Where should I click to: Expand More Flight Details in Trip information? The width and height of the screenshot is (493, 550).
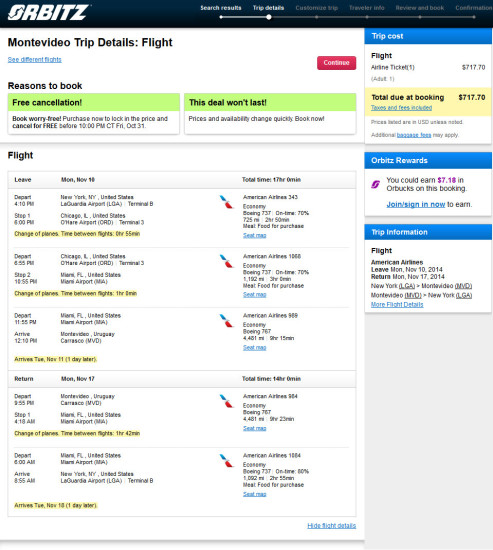(x=397, y=304)
